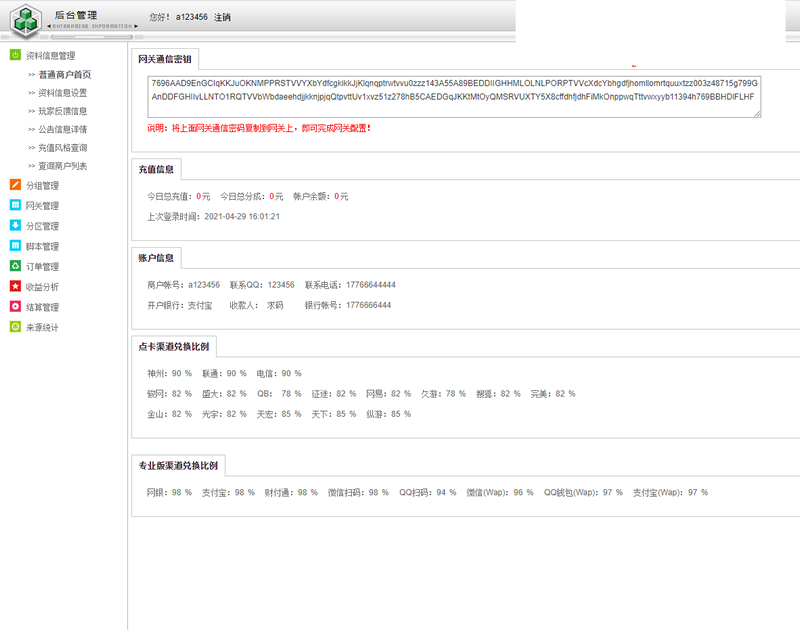The image size is (800, 630).
Task: Collapse the 资料信息管理 menu section
Action: (x=50, y=56)
